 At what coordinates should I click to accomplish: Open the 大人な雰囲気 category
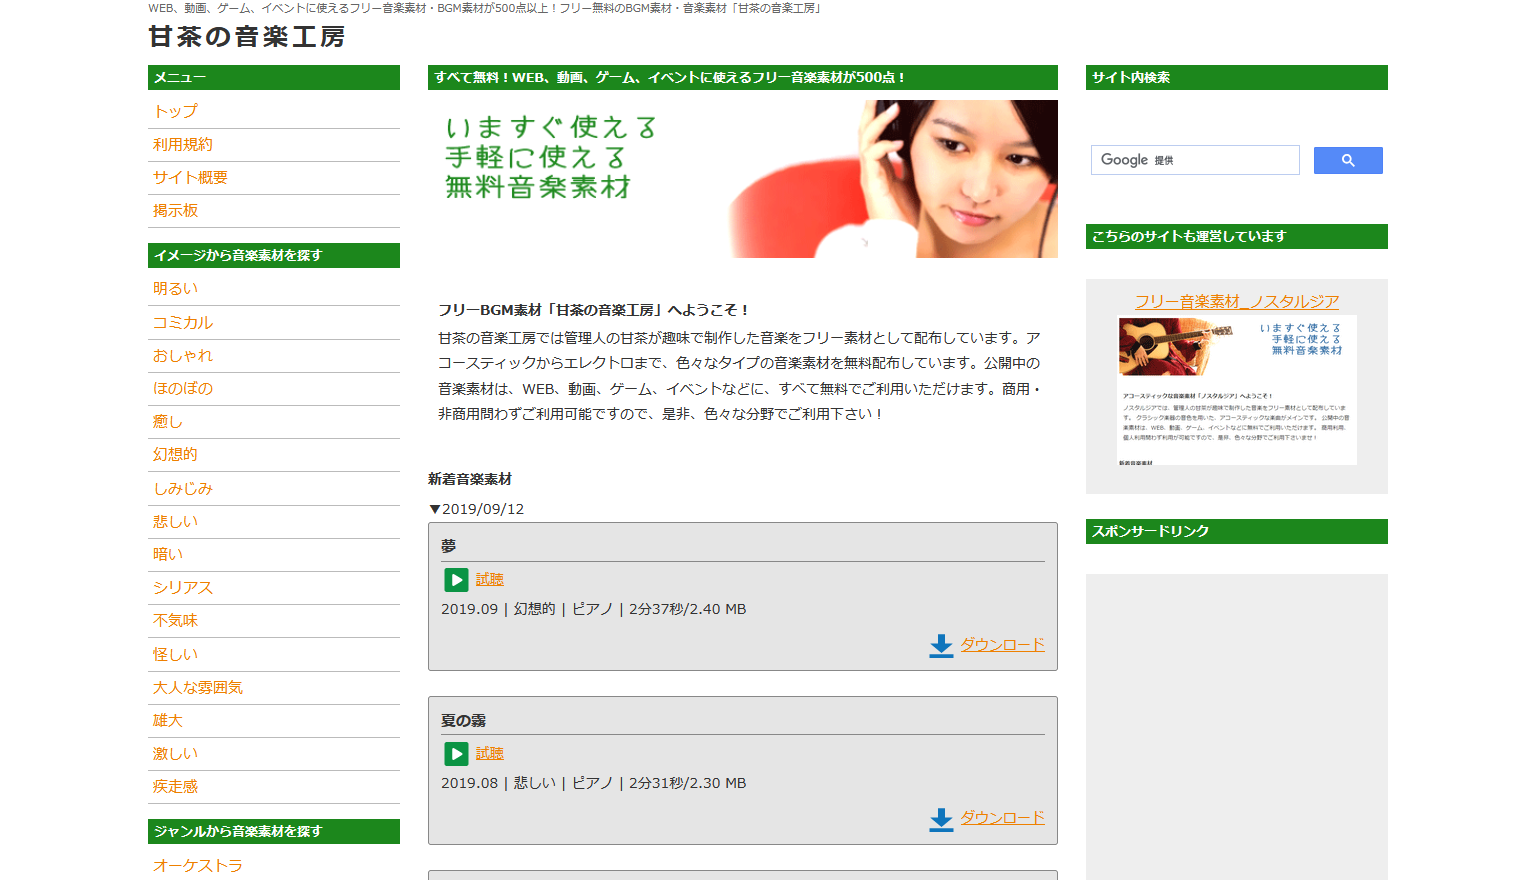point(197,688)
